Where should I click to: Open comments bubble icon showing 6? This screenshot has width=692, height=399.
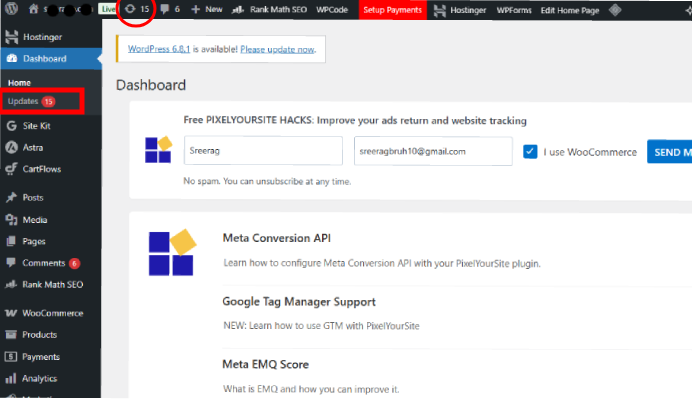pos(170,9)
